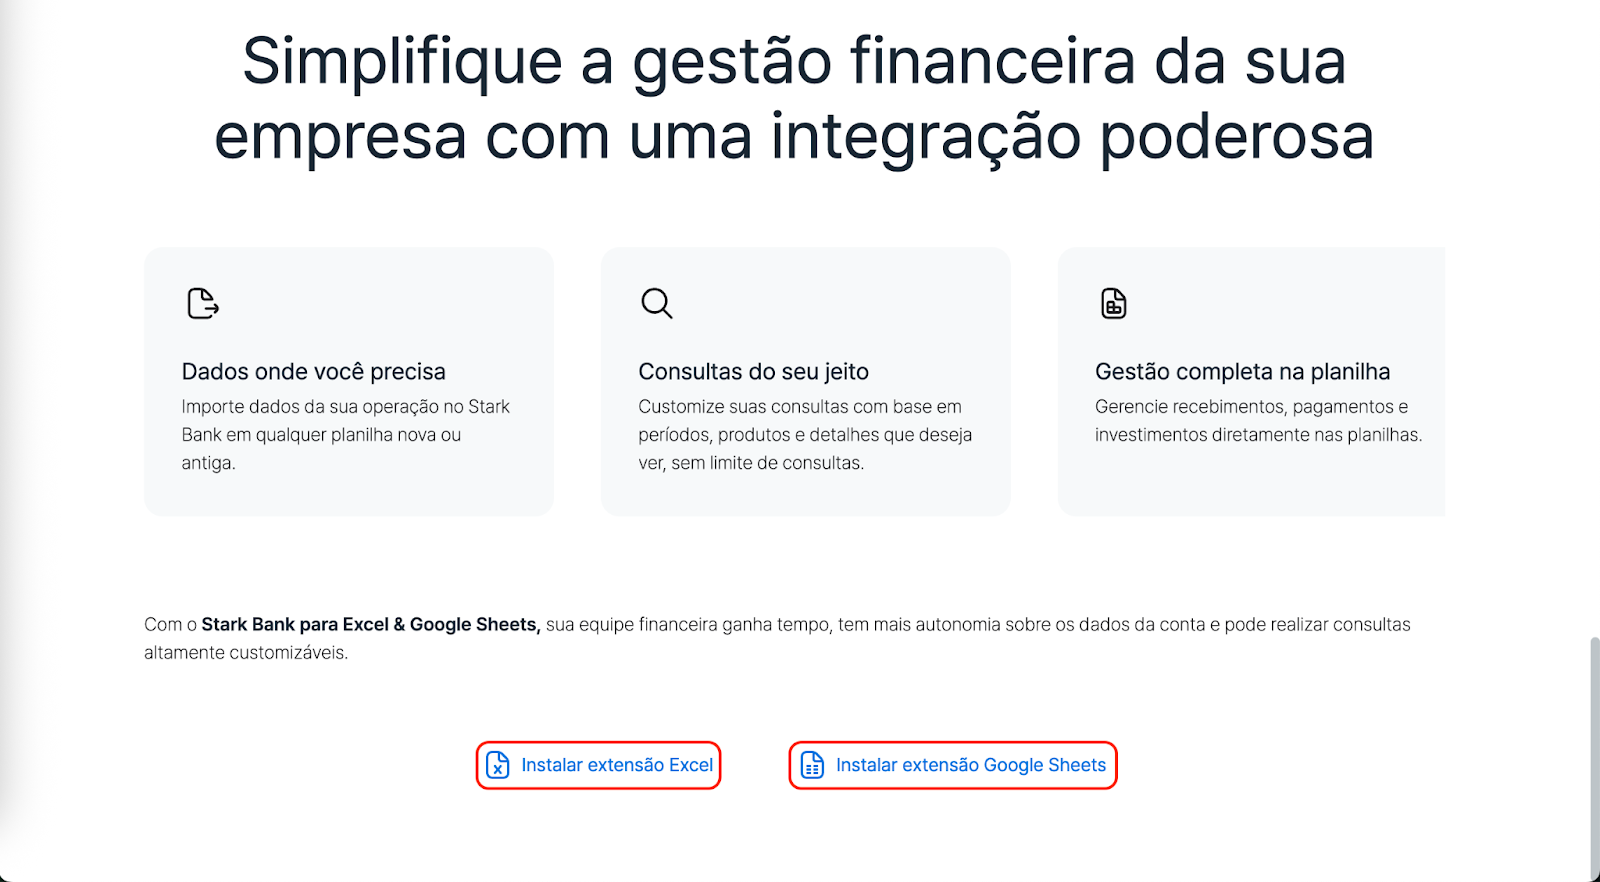This screenshot has width=1600, height=882.
Task: Click the spreadsheet document icon above Gestão
Action: tap(1113, 303)
